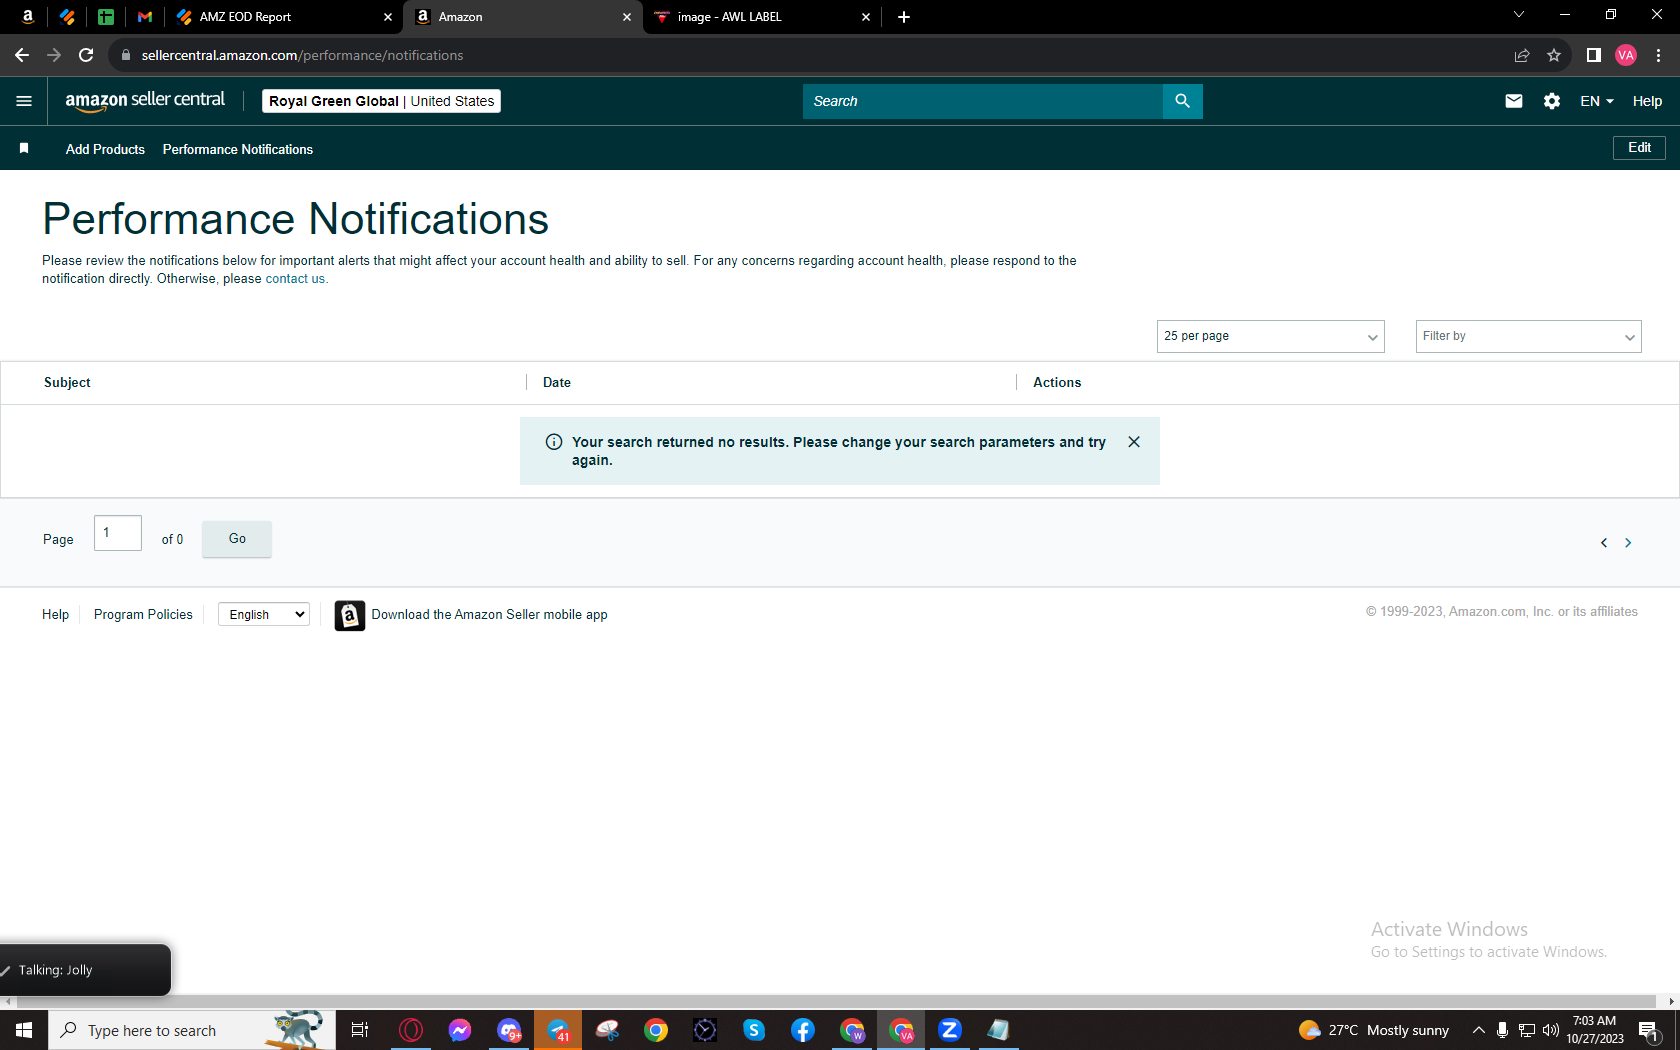Image resolution: width=1680 pixels, height=1050 pixels.
Task: Expand the Filter by dropdown
Action: click(x=1528, y=336)
